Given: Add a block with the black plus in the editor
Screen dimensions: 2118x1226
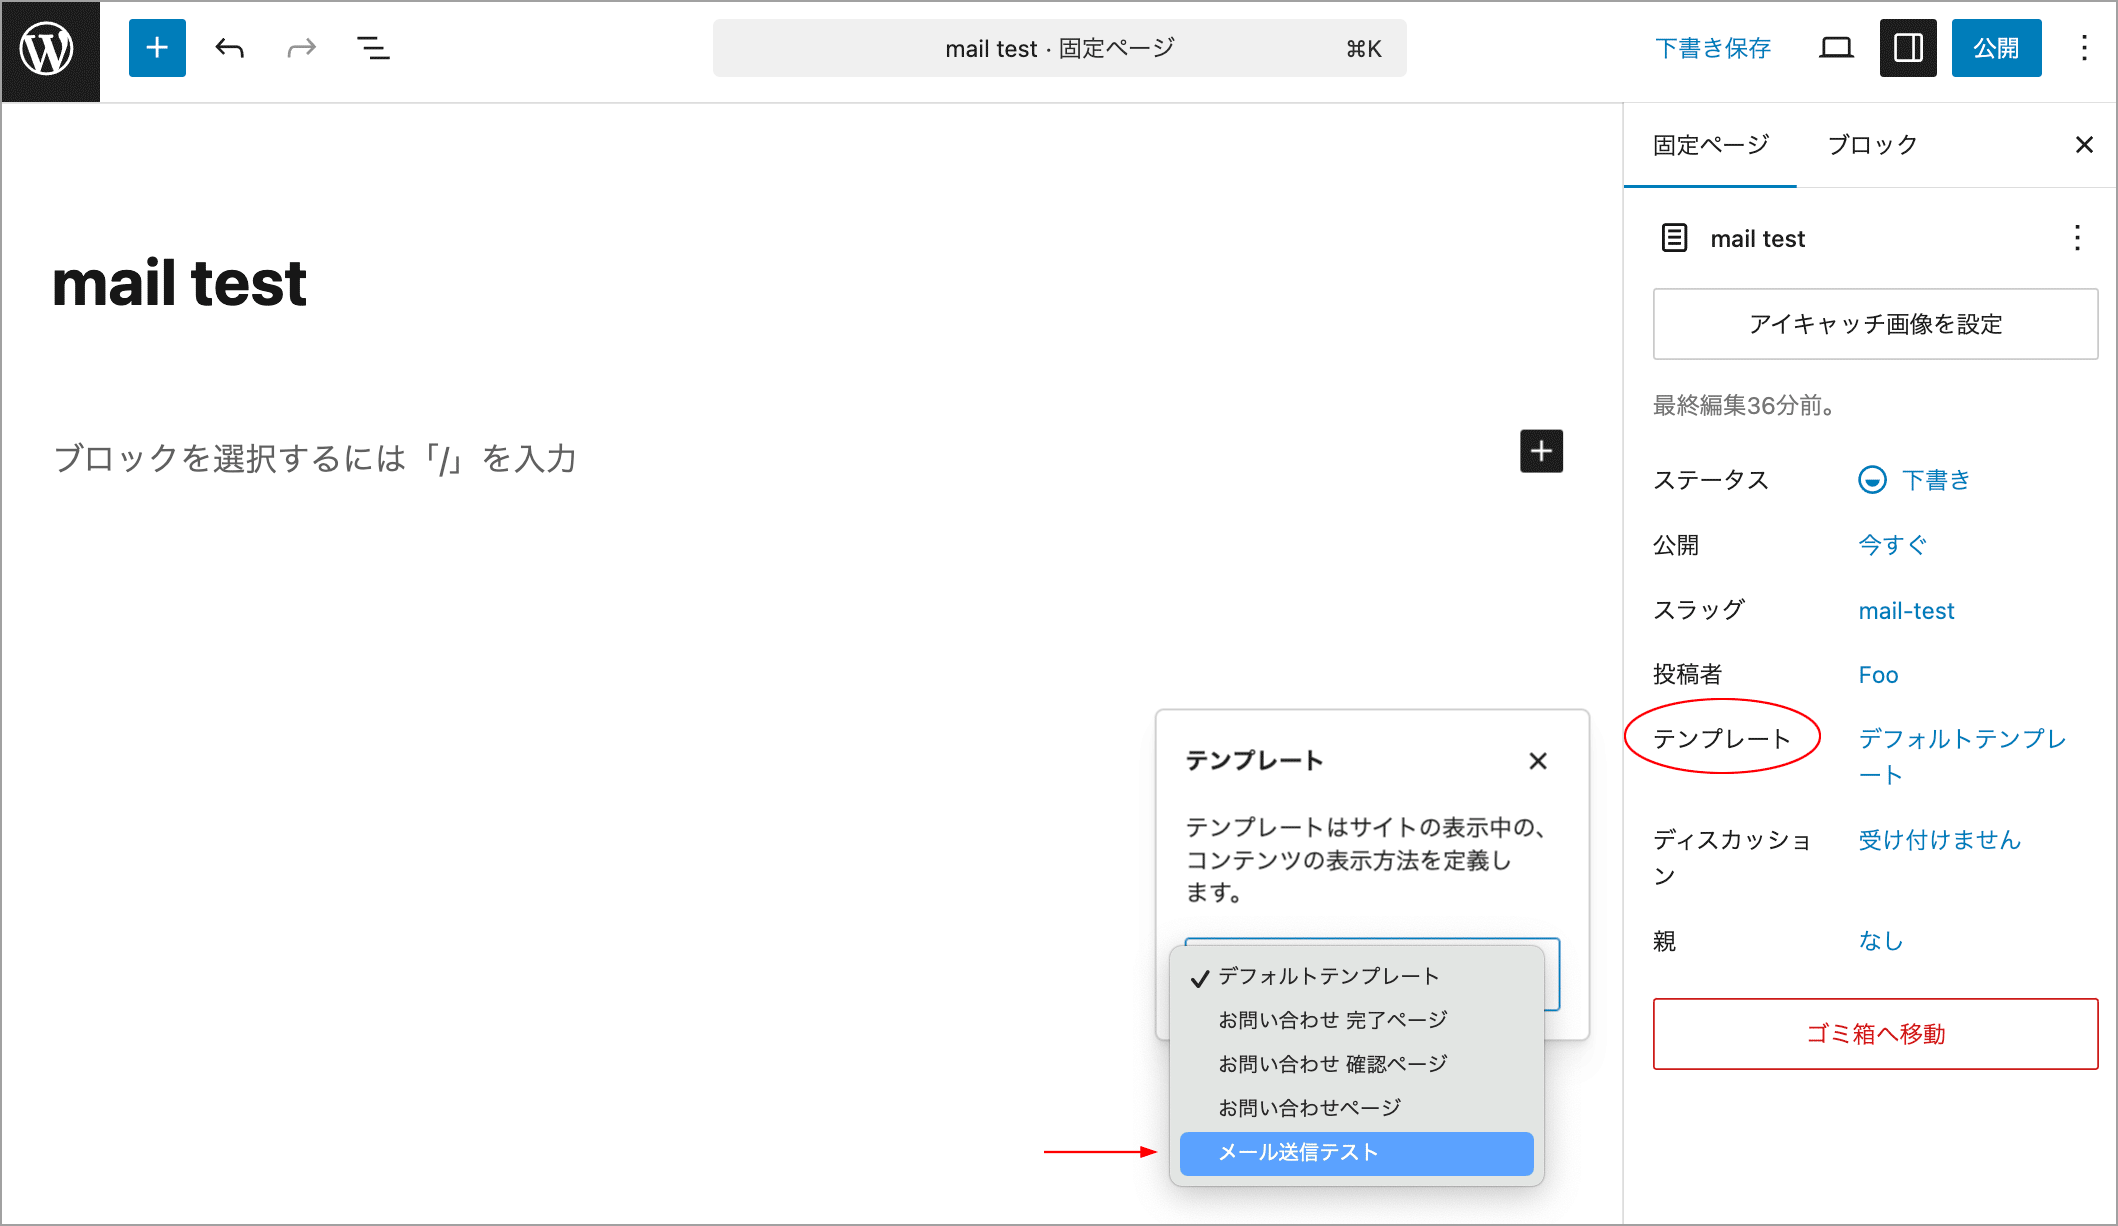Looking at the screenshot, I should click(1541, 451).
